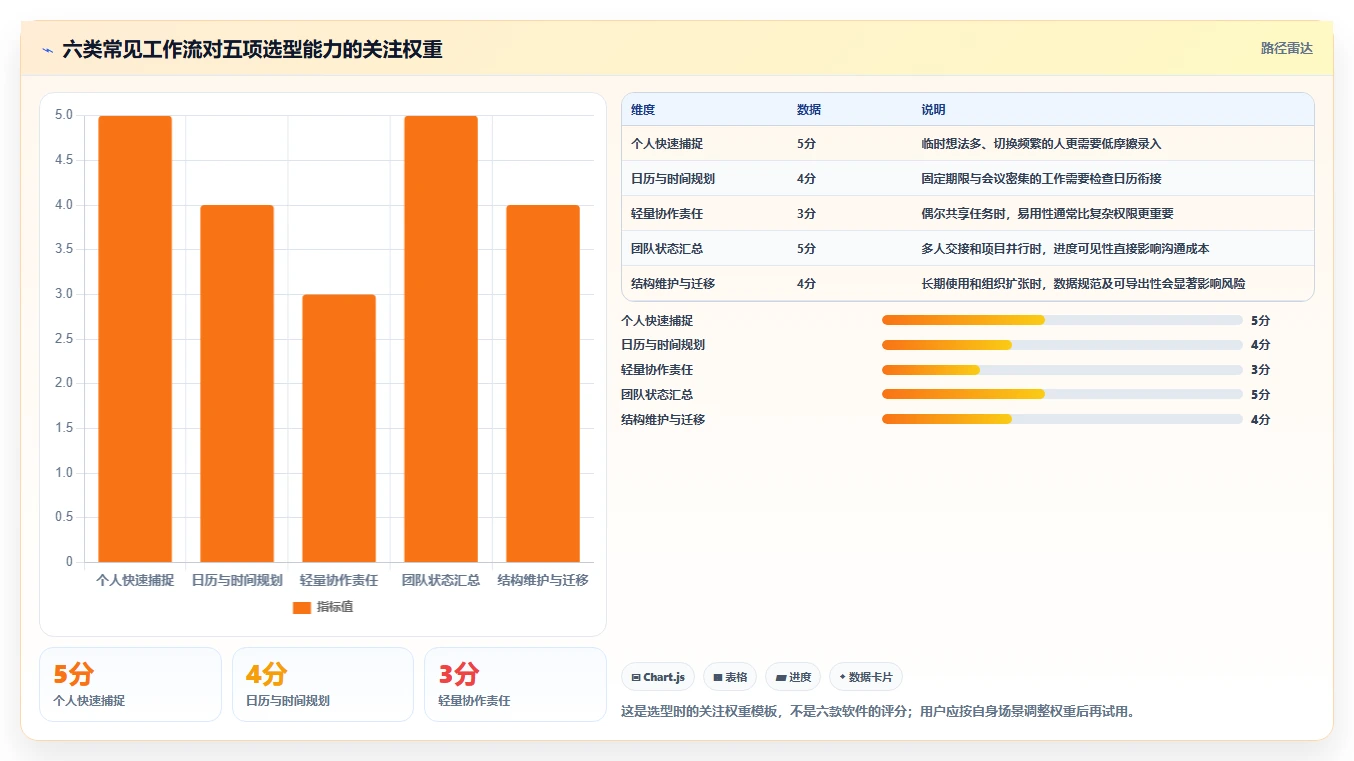Click the description 固定期限与会议密集的工作需要检查日历衔接
The width and height of the screenshot is (1354, 761).
coord(1041,179)
